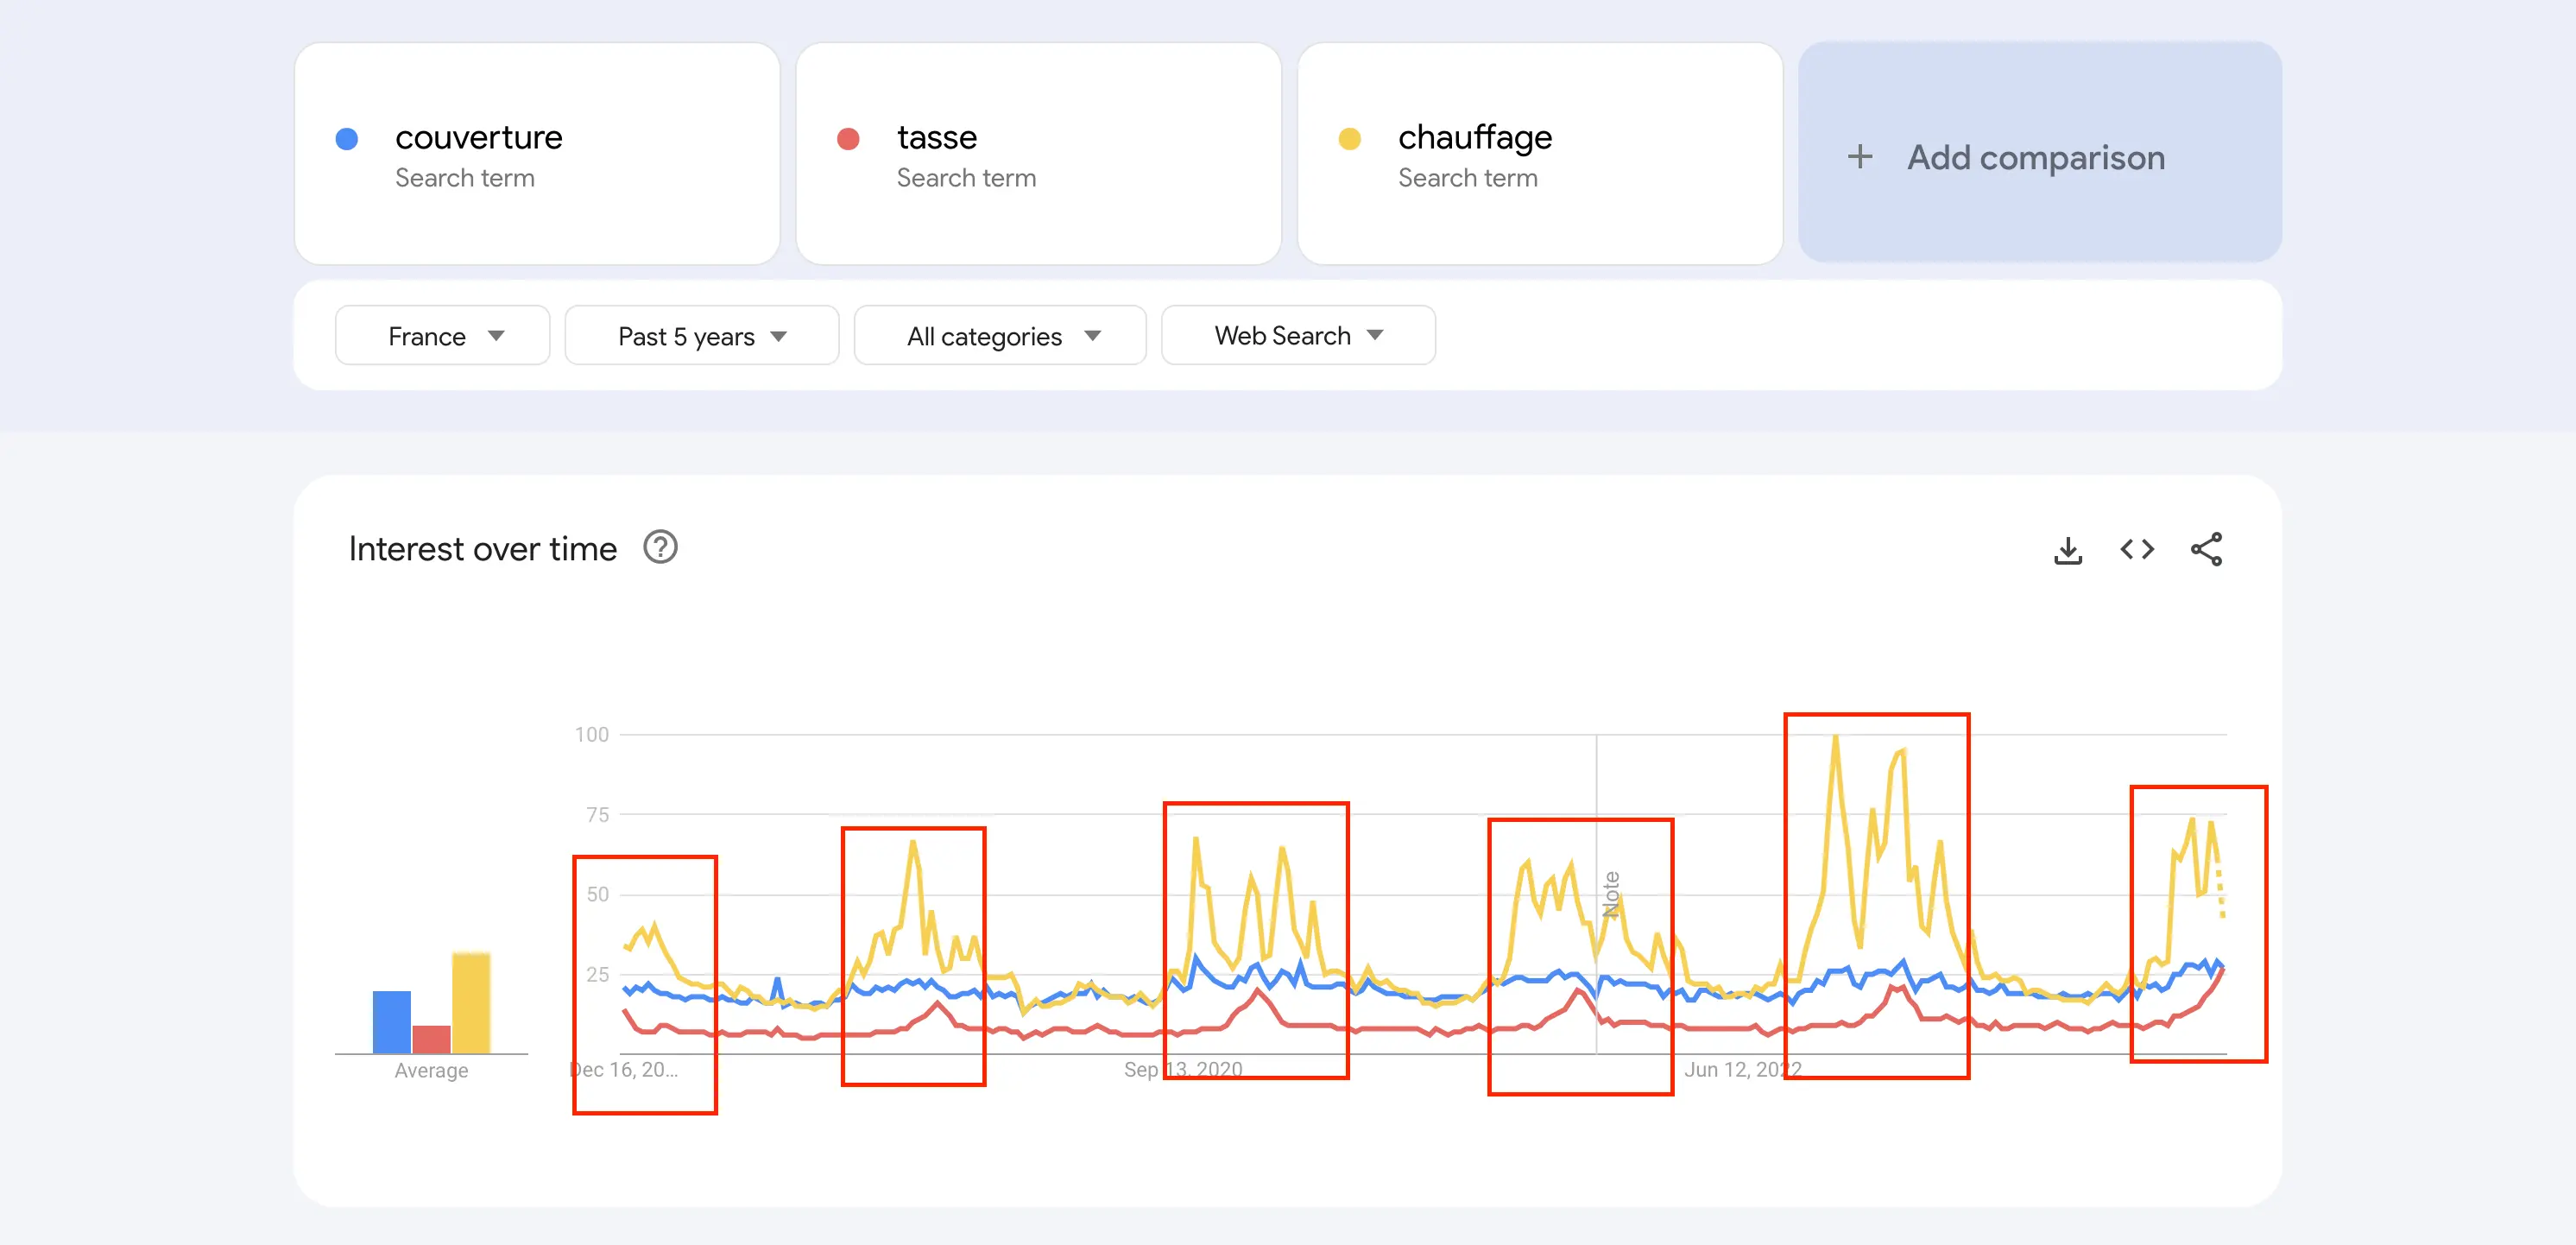Open the help icon next to Interest over time
Viewport: 2576px width, 1245px height.
660,547
